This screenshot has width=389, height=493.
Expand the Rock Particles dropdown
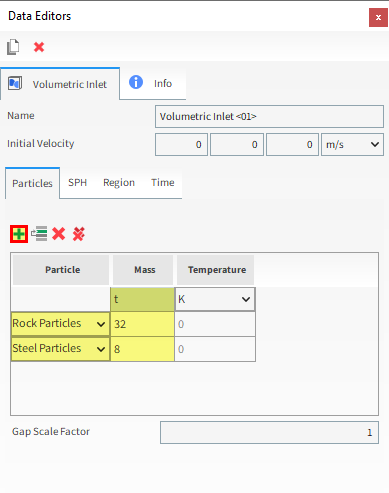click(x=60, y=324)
